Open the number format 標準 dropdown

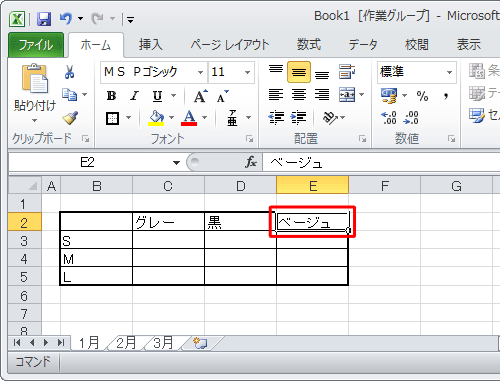pos(449,72)
